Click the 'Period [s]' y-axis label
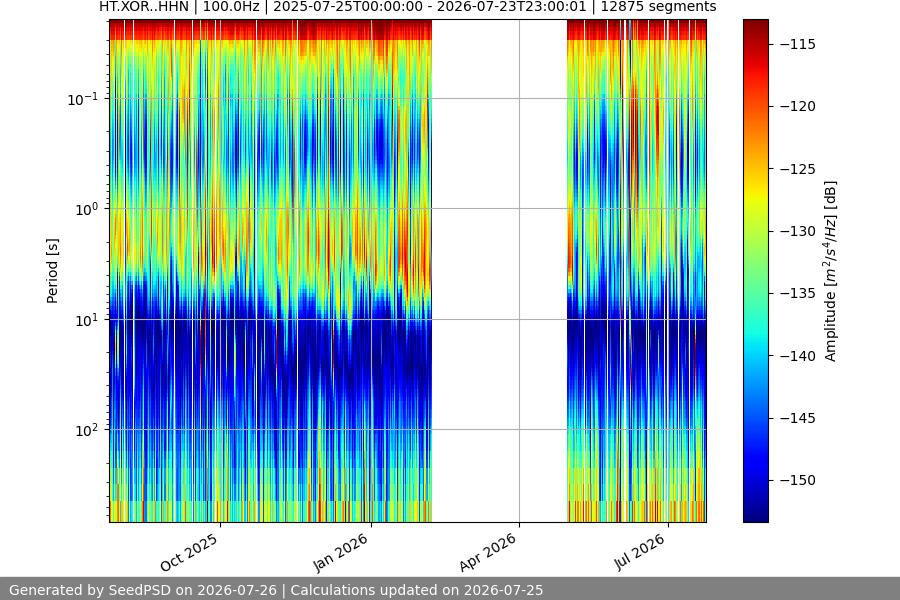The width and height of the screenshot is (900, 600). click(x=52, y=271)
